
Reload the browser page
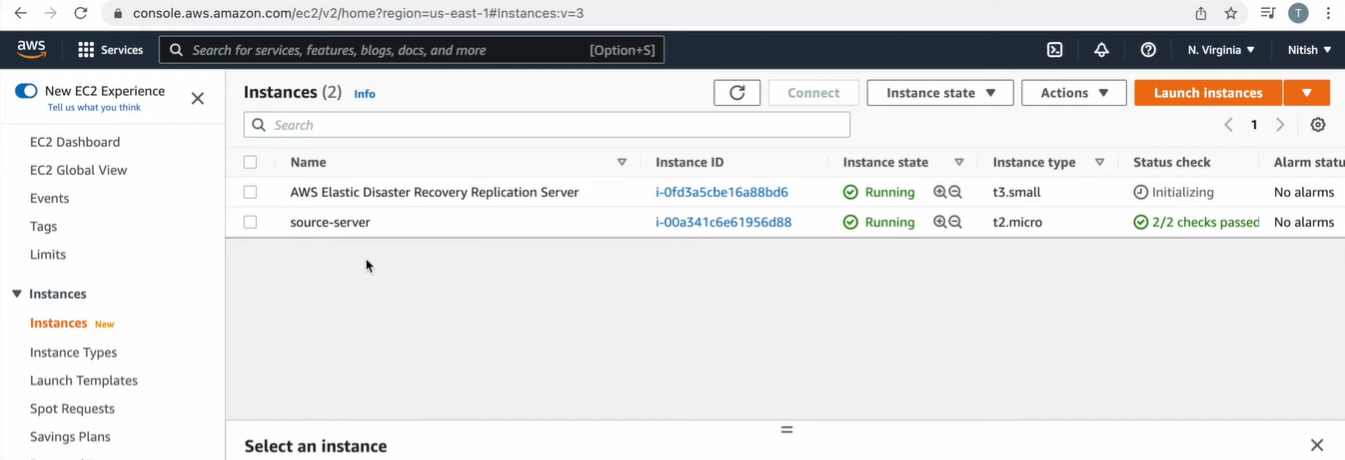point(81,13)
